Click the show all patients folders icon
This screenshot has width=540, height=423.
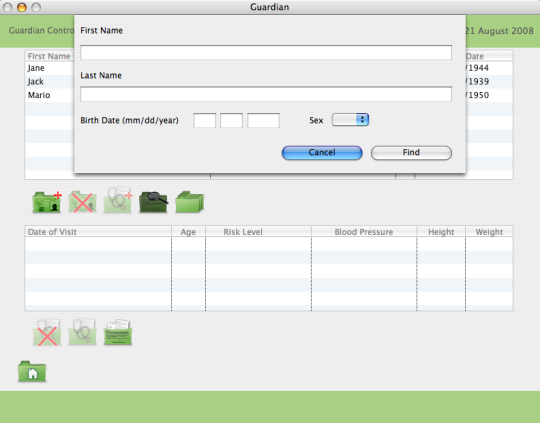click(x=190, y=202)
